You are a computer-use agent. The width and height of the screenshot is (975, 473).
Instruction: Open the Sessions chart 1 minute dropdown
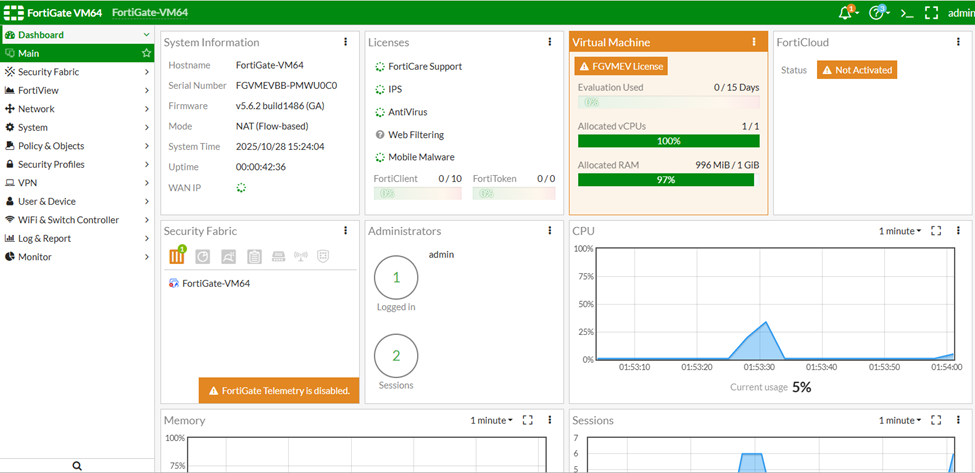900,420
